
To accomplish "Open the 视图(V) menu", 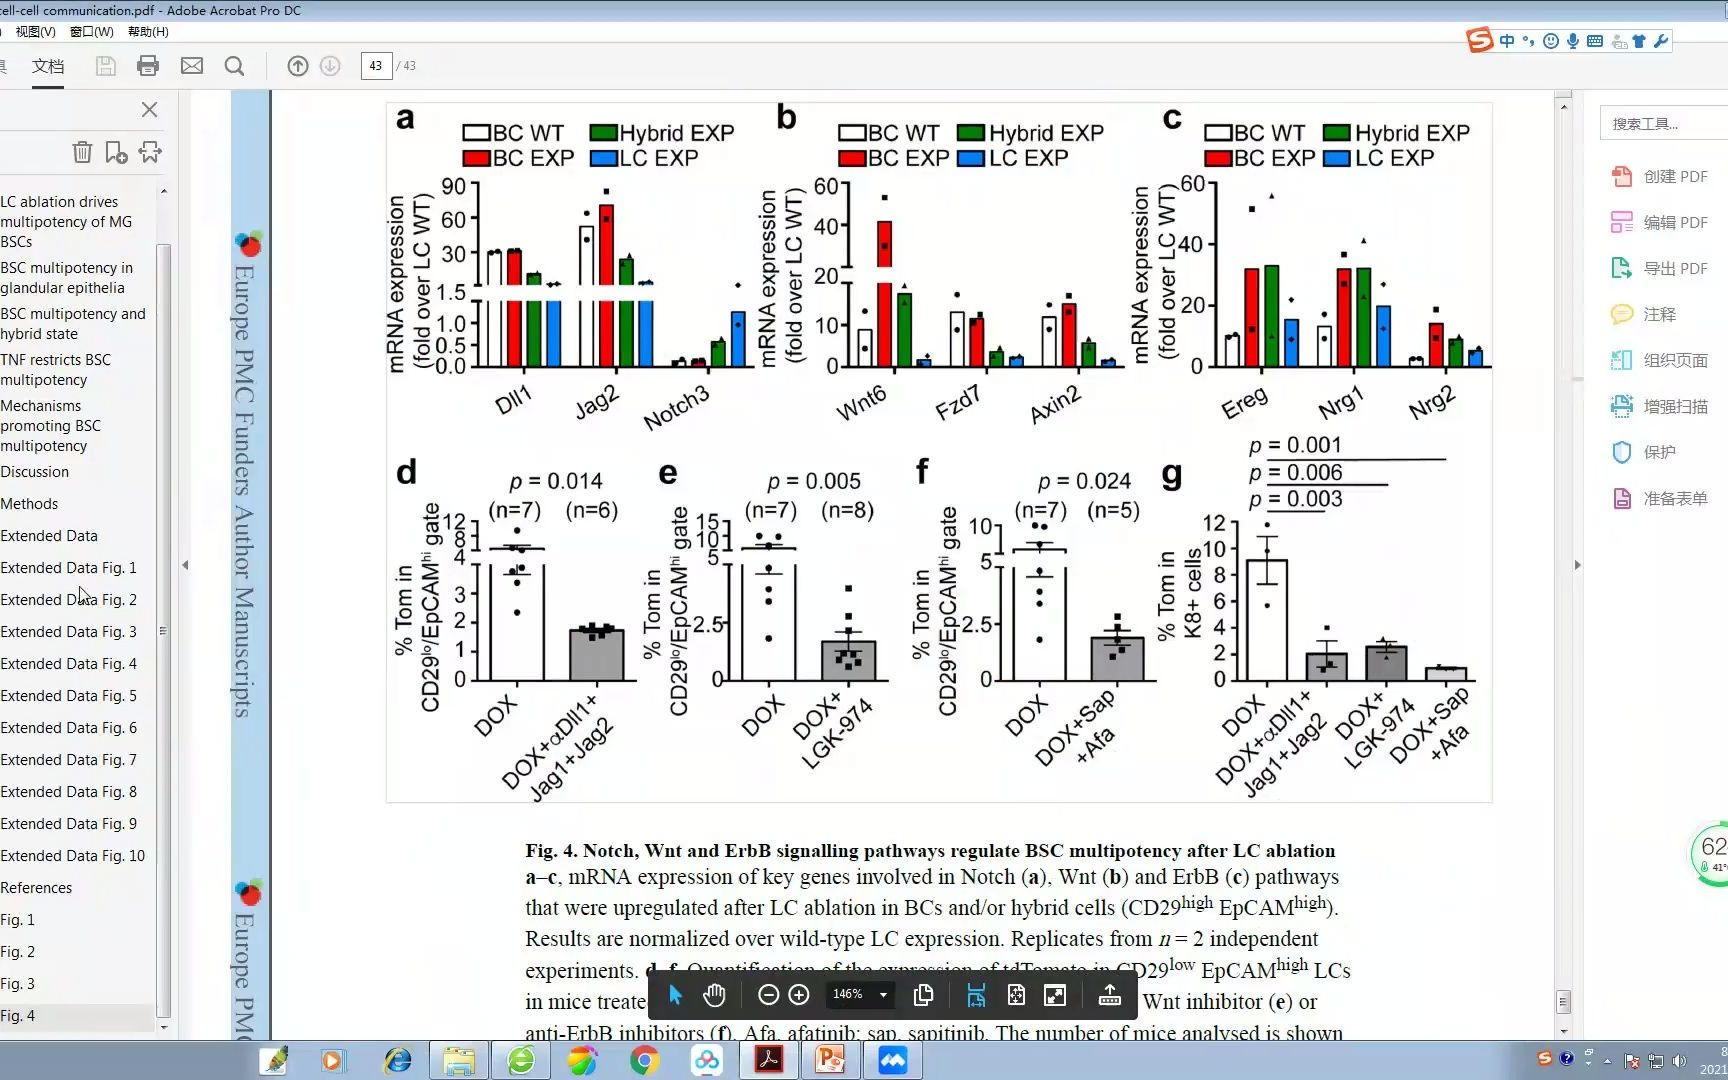I will click(35, 32).
